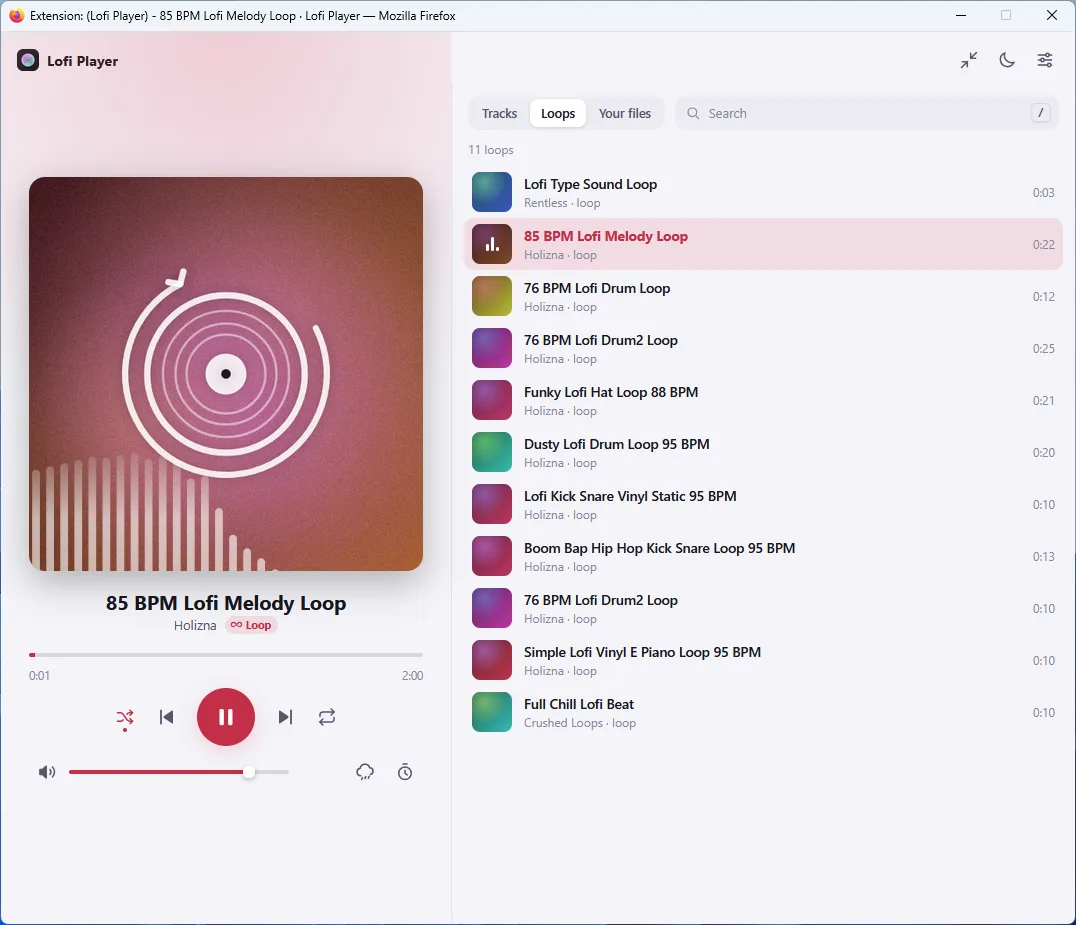Image resolution: width=1076 pixels, height=925 pixels.
Task: Click the 2:00 total time label
Action: point(412,676)
